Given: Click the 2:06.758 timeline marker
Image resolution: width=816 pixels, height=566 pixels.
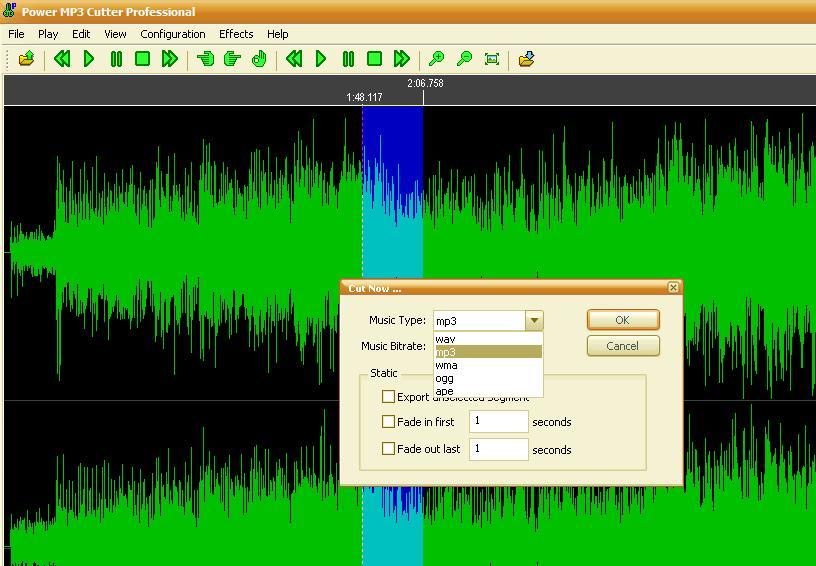Looking at the screenshot, I should [424, 85].
